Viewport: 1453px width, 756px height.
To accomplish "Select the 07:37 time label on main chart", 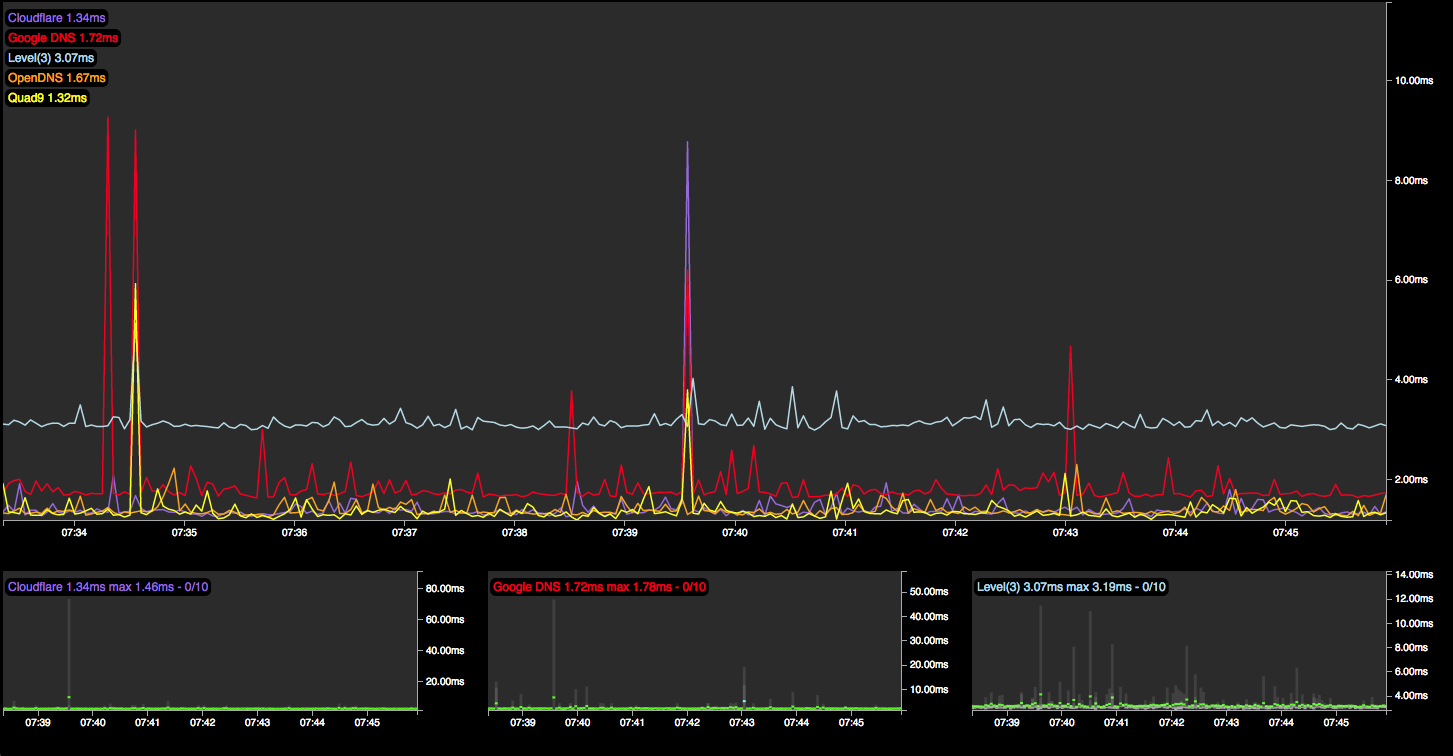I will pyautogui.click(x=404, y=534).
